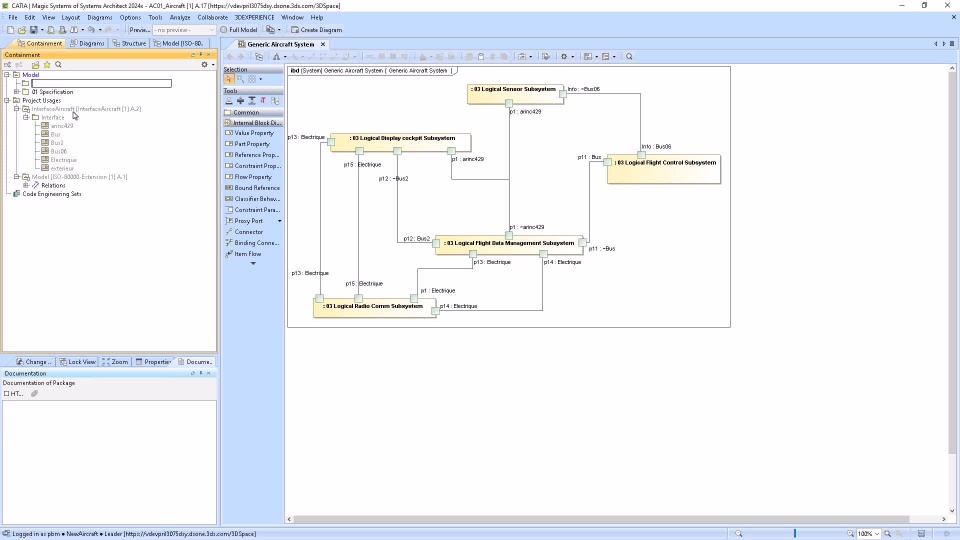Click the favorites star icon in Containment panel
Screen dimensions: 960x540
(47, 64)
